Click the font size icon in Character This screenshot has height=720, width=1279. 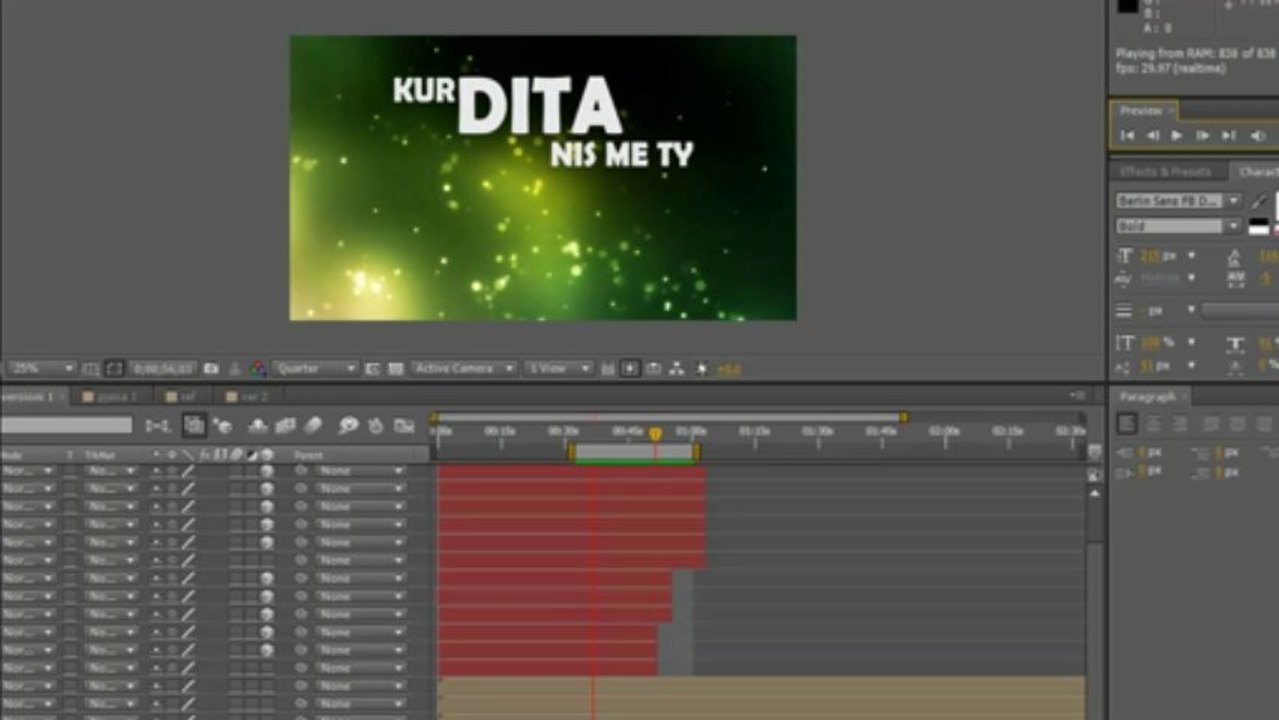pyautogui.click(x=1126, y=256)
